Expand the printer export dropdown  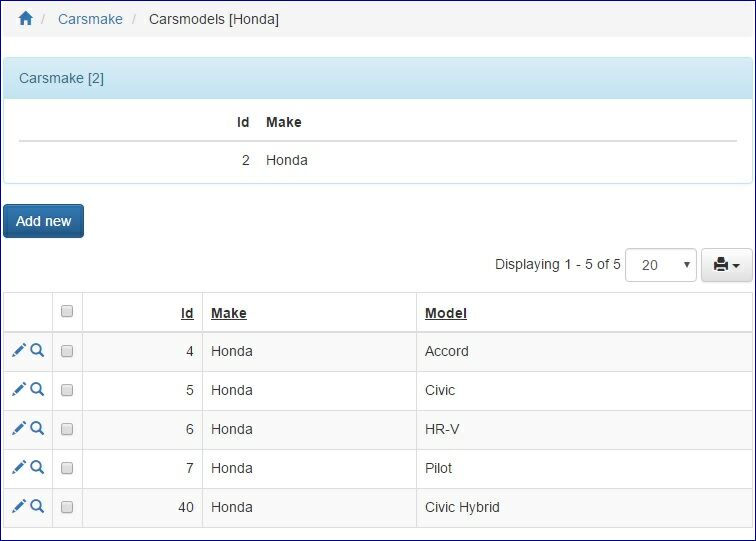tap(727, 265)
